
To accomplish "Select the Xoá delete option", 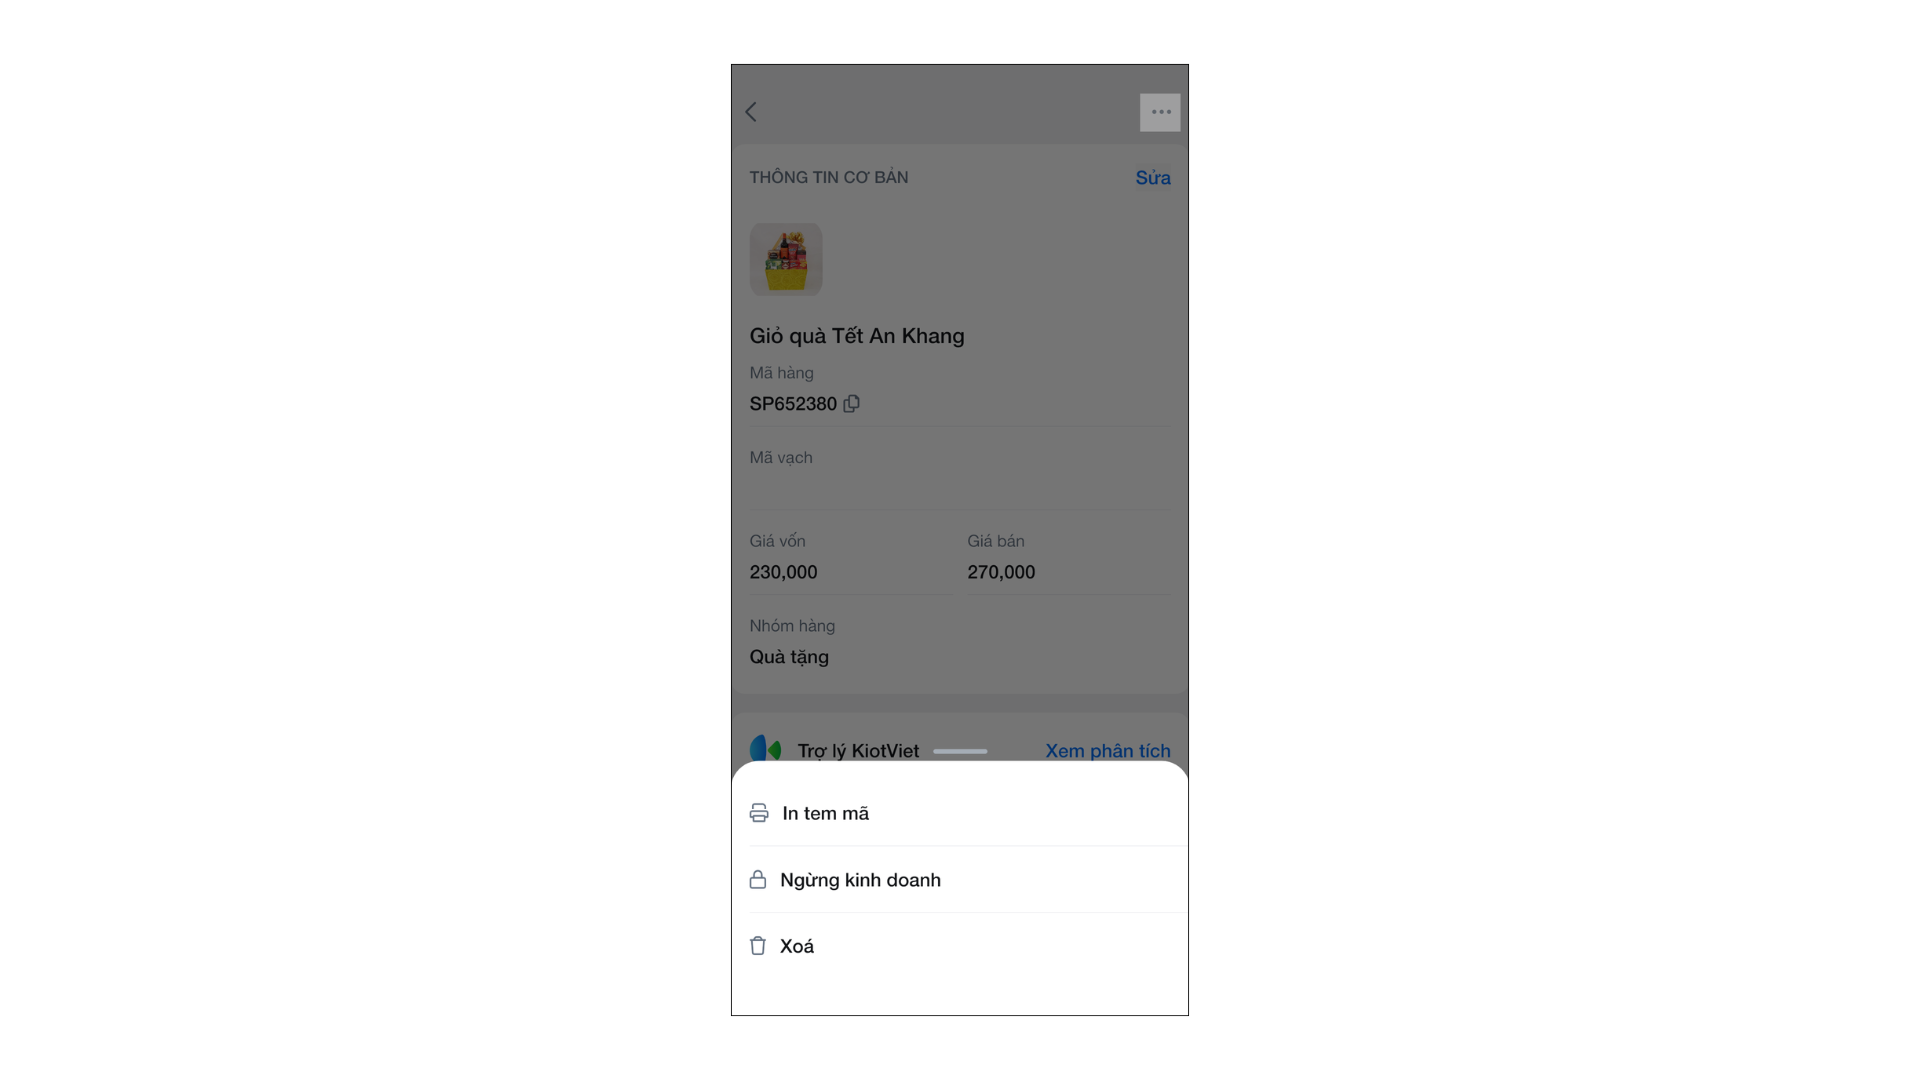I will pos(960,946).
